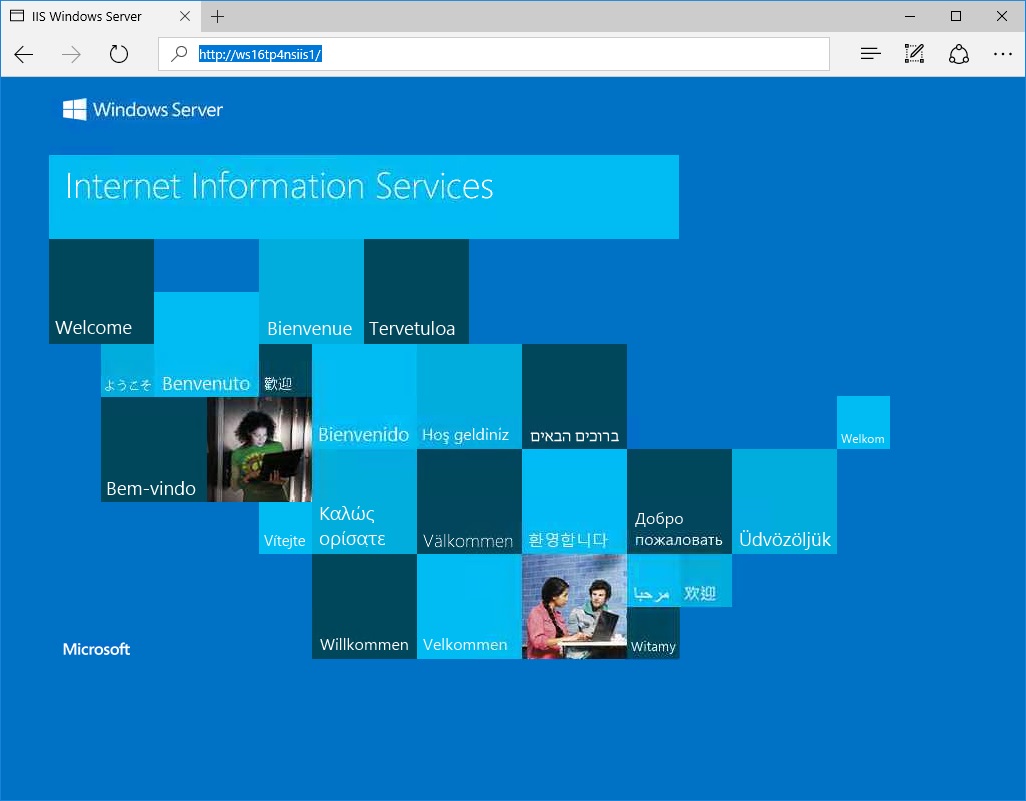Click the Hebrew ברוכים הבאים tile
This screenshot has width=1026, height=801.
coord(575,397)
